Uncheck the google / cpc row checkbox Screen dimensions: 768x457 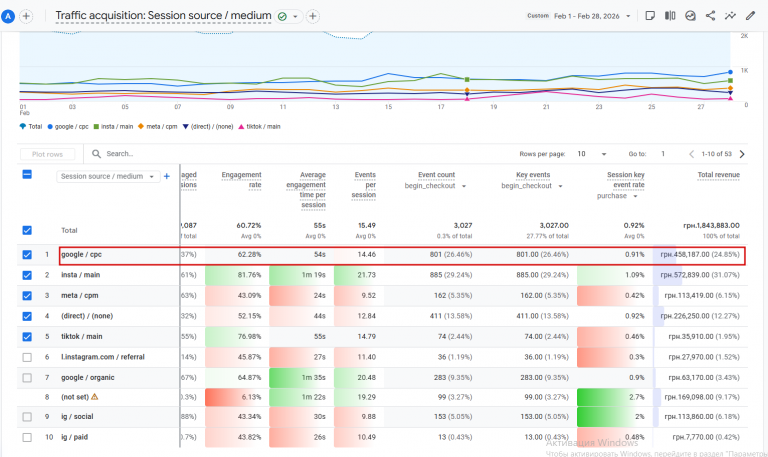27,255
